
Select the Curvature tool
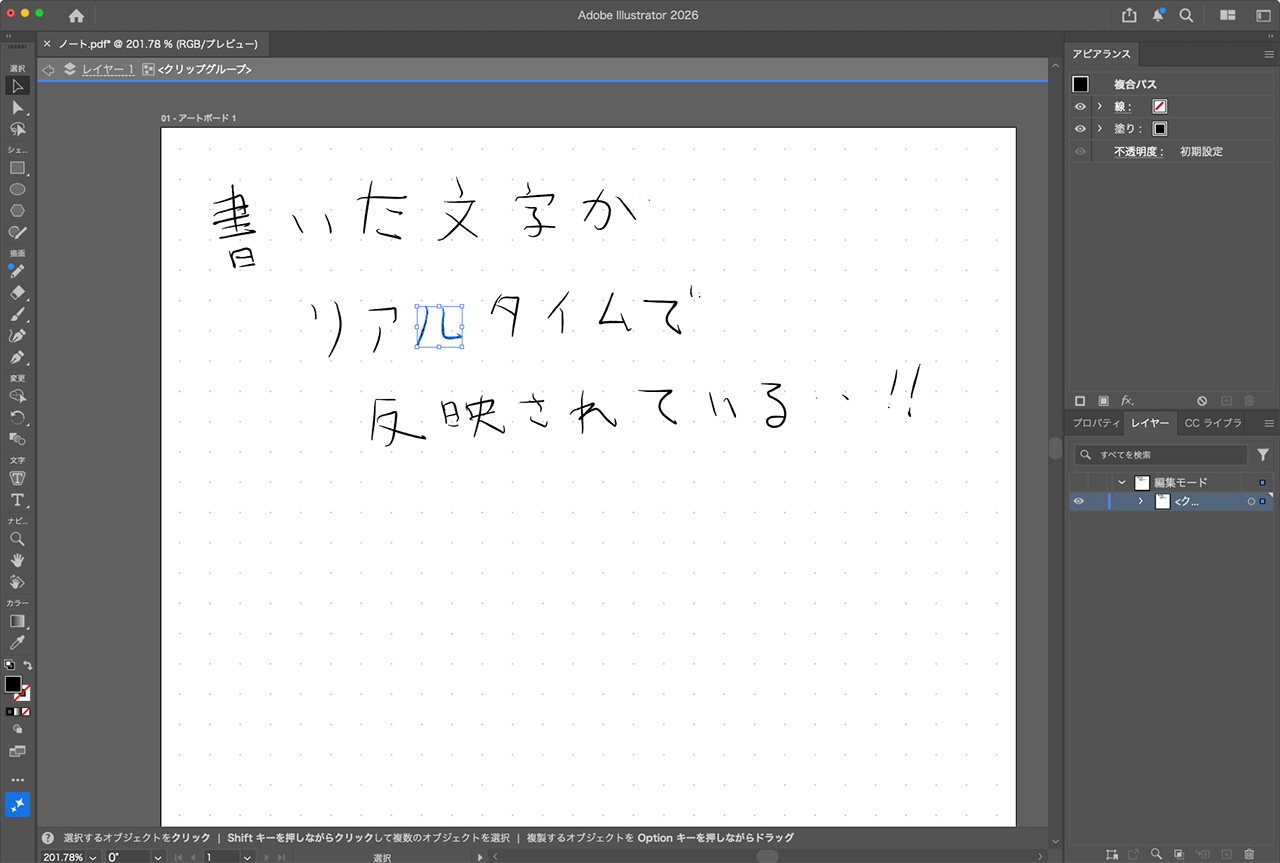[x=17, y=336]
